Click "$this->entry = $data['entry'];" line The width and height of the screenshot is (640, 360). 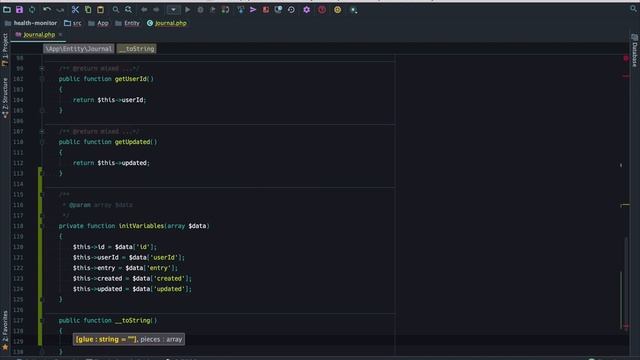[x=125, y=268]
